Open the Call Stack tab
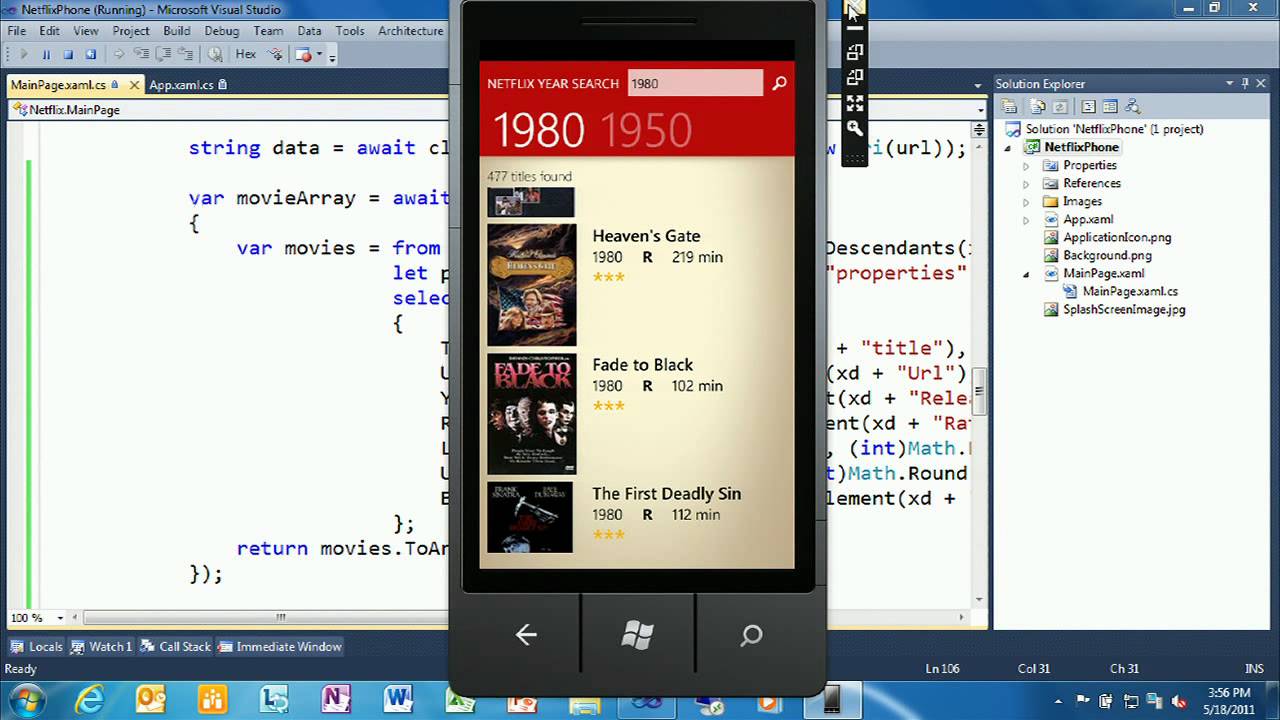1280x720 pixels. [x=176, y=647]
